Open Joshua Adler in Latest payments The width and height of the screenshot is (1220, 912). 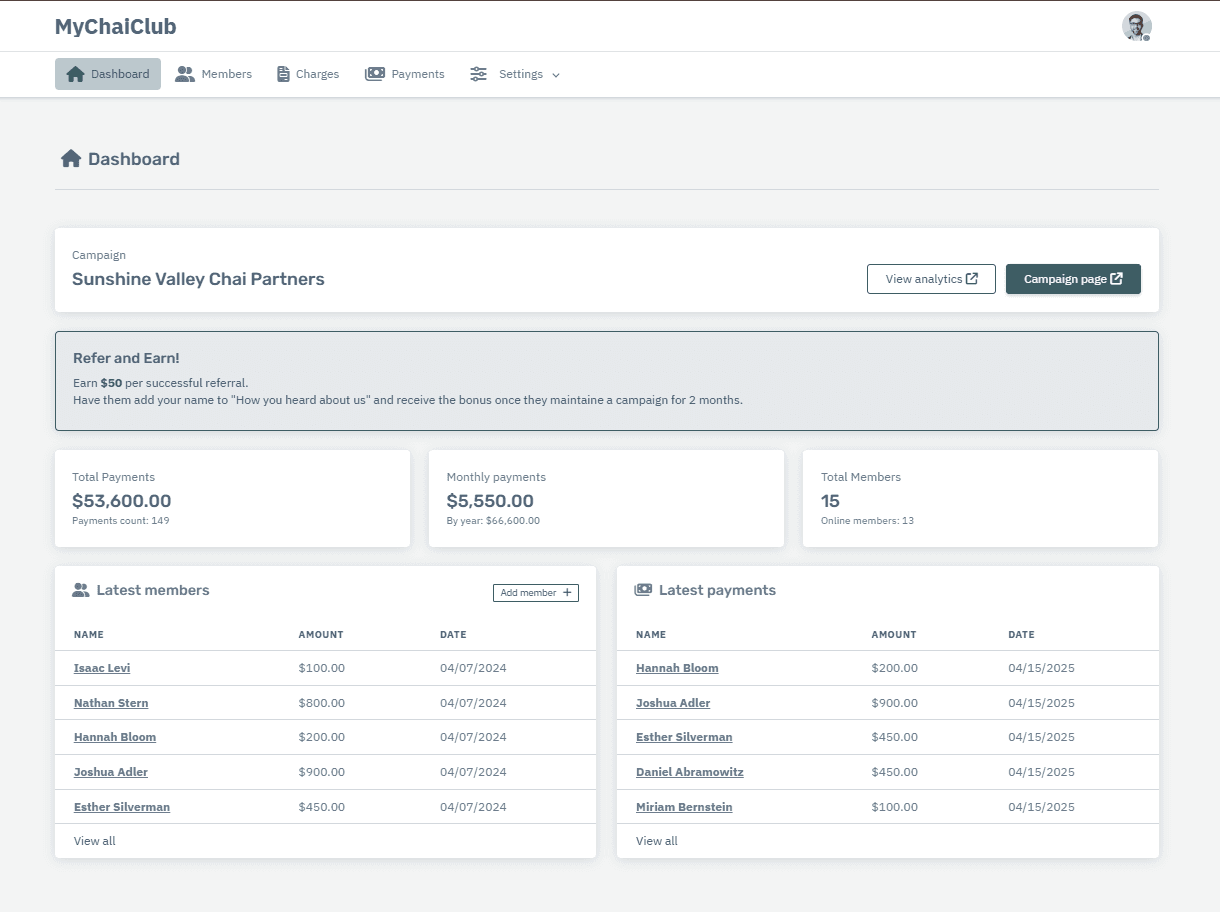[x=673, y=703]
